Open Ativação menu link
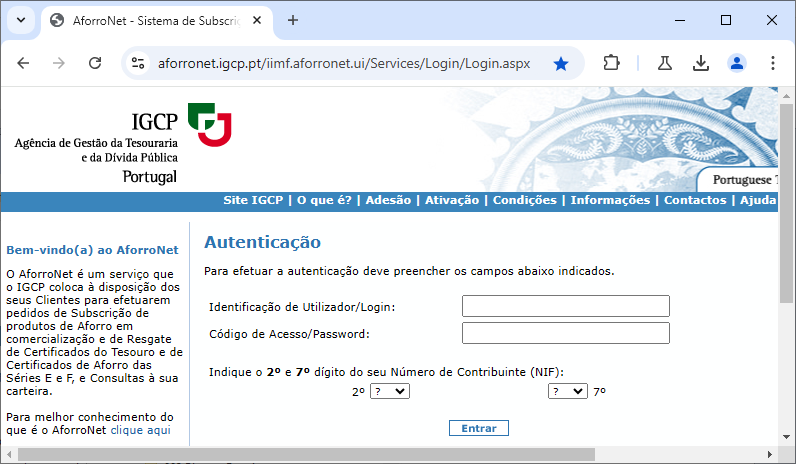 [x=452, y=200]
